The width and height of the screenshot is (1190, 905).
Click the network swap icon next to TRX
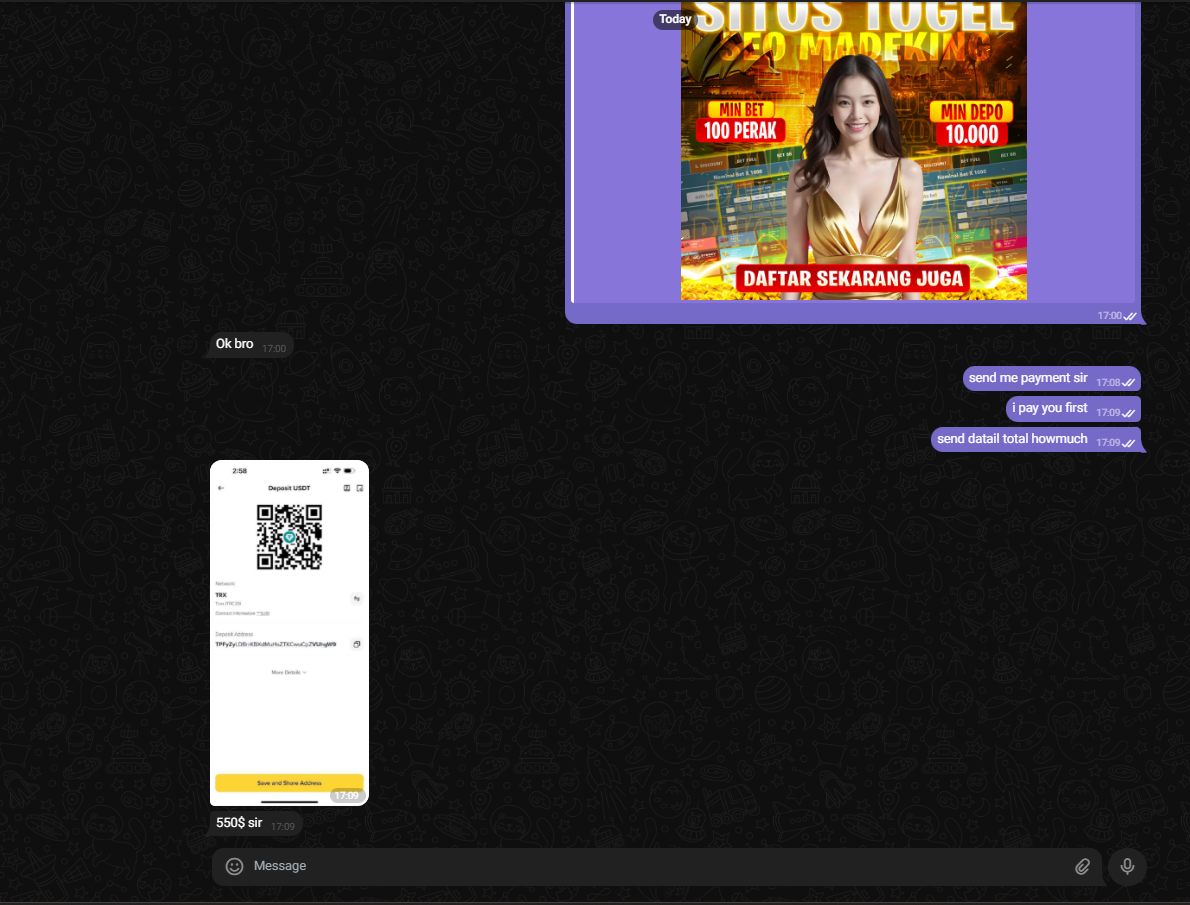(356, 598)
